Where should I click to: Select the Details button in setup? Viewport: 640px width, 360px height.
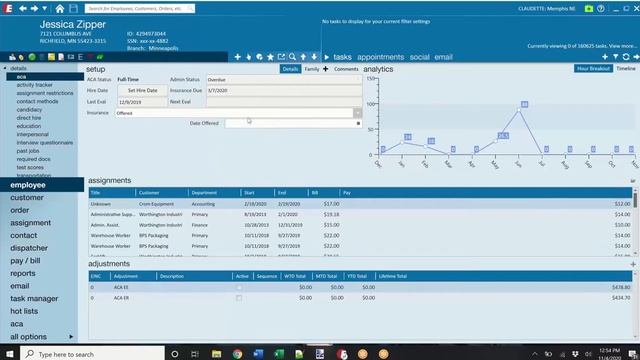(290, 69)
